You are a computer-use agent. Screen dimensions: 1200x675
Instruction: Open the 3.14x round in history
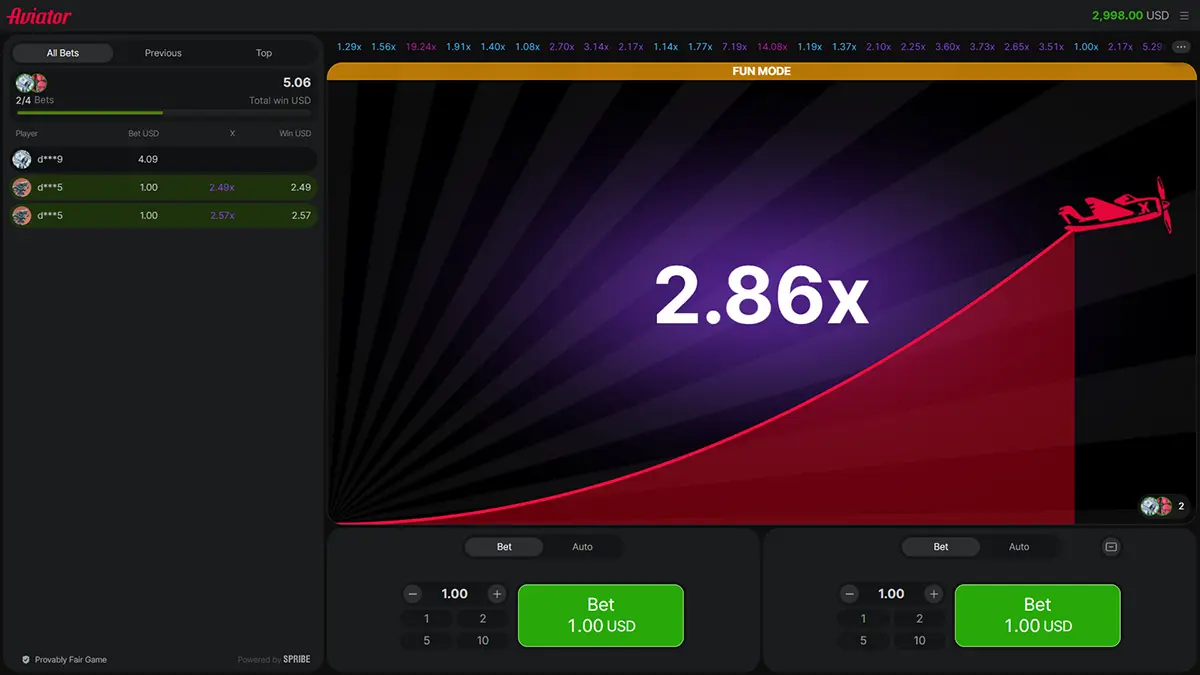[x=596, y=47]
